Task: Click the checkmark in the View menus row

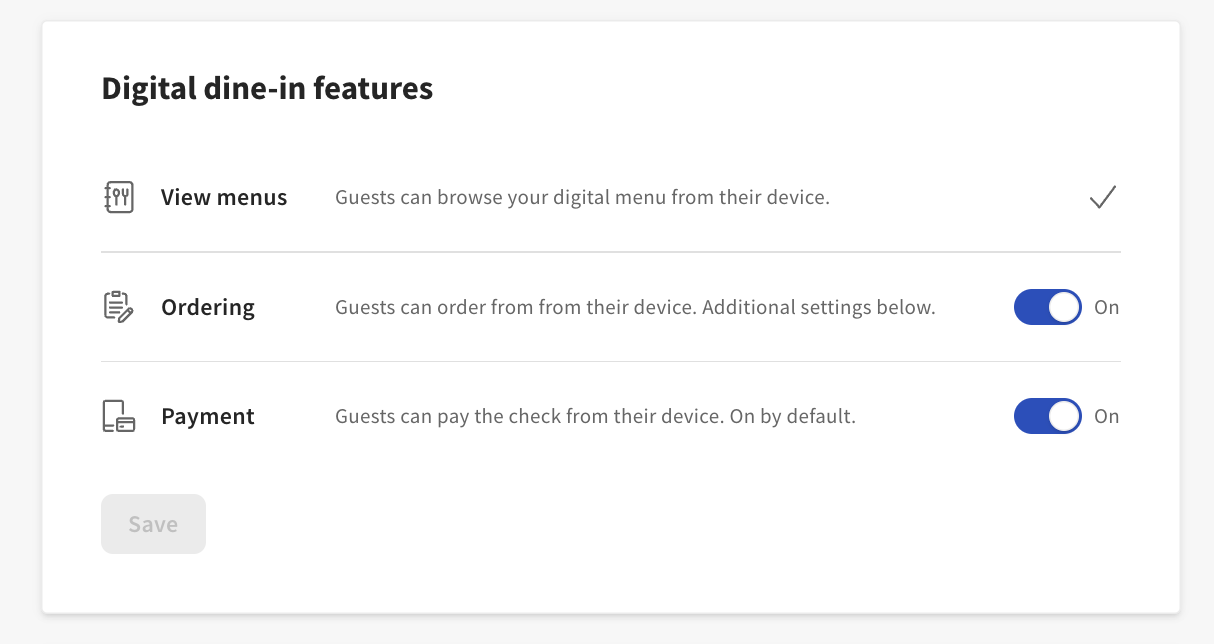Action: point(1102,198)
